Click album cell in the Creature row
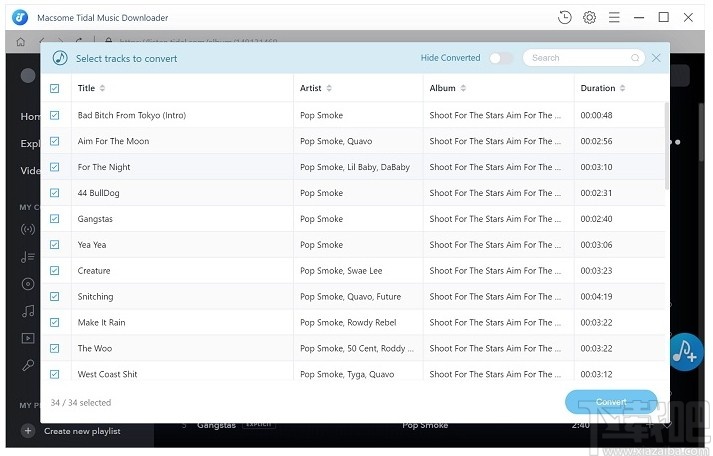 pos(495,271)
